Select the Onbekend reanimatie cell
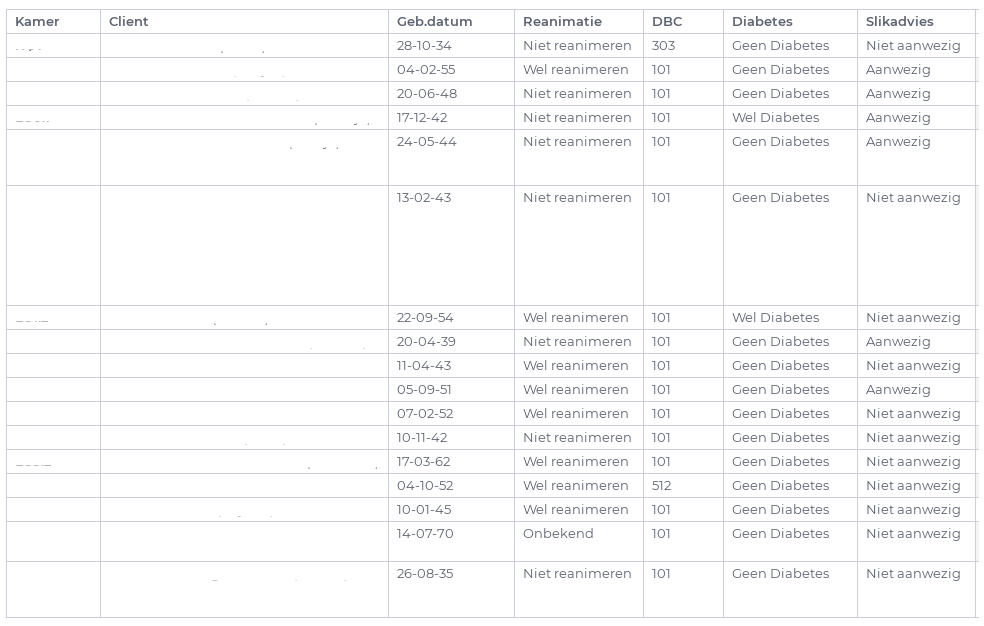The width and height of the screenshot is (984, 626). (x=558, y=534)
